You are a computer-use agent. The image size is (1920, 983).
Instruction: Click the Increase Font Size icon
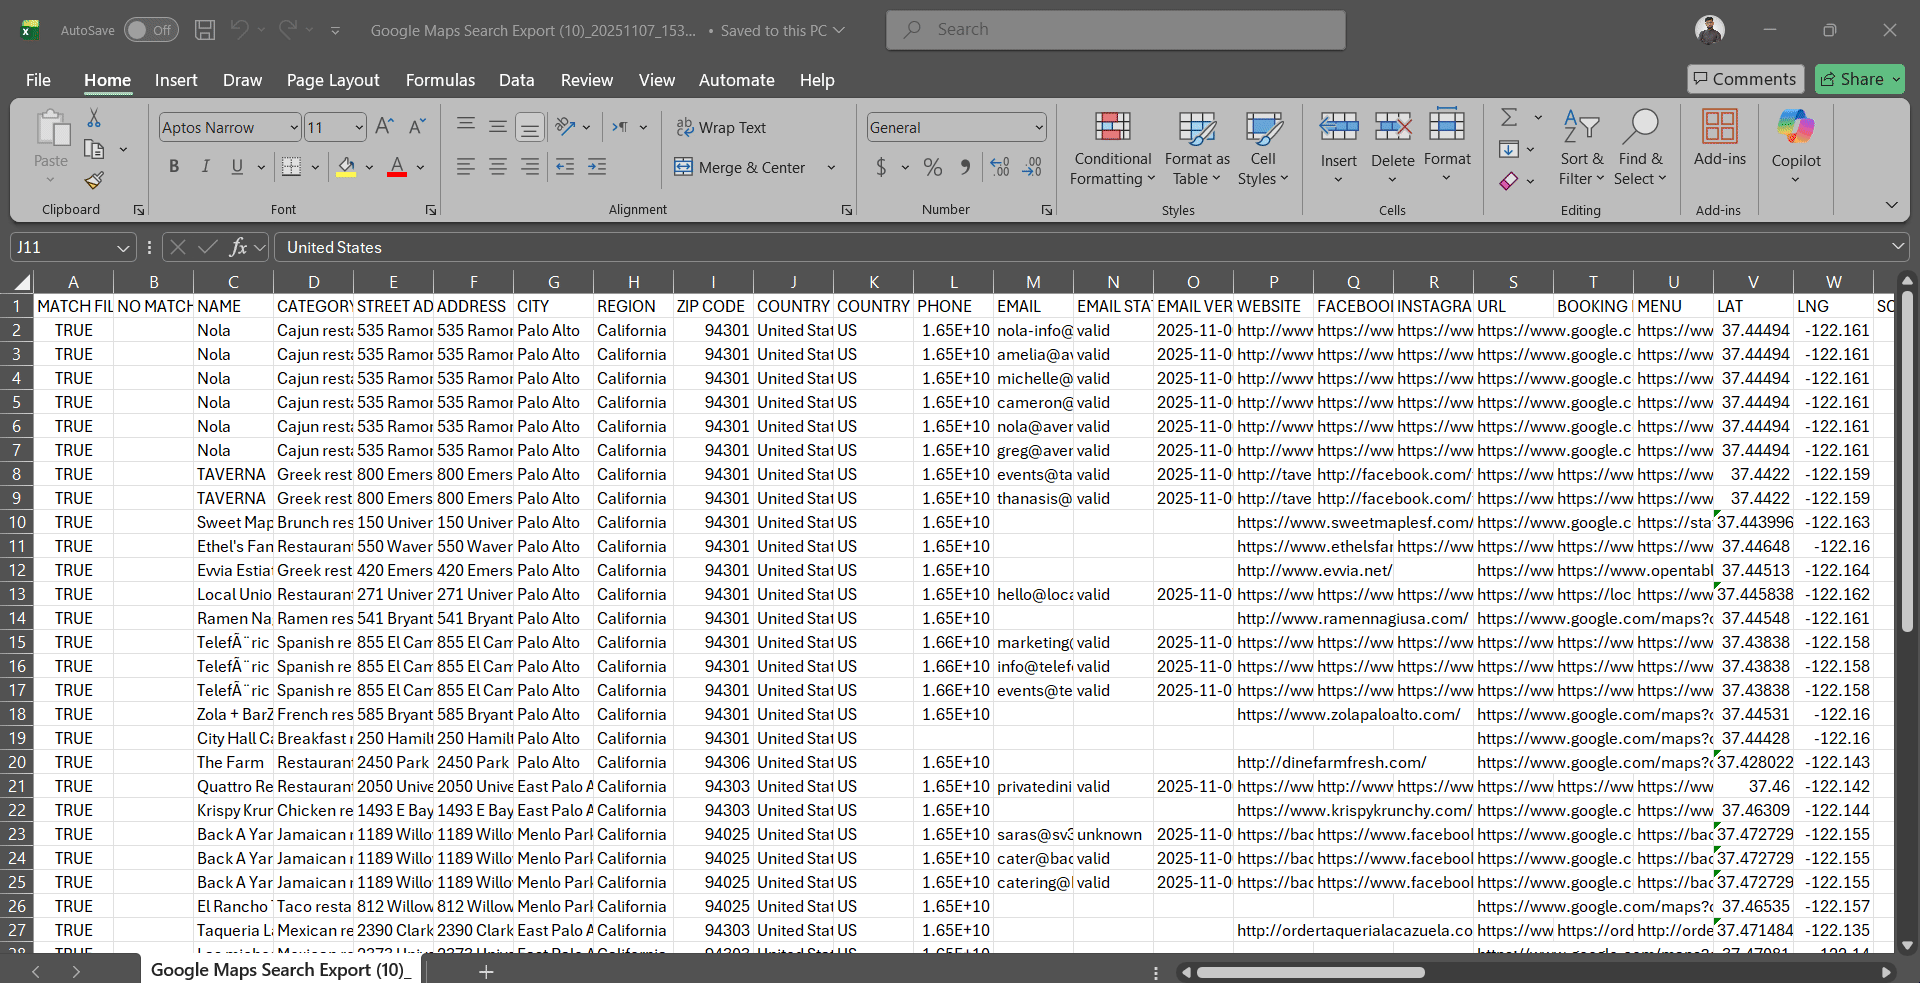(384, 127)
